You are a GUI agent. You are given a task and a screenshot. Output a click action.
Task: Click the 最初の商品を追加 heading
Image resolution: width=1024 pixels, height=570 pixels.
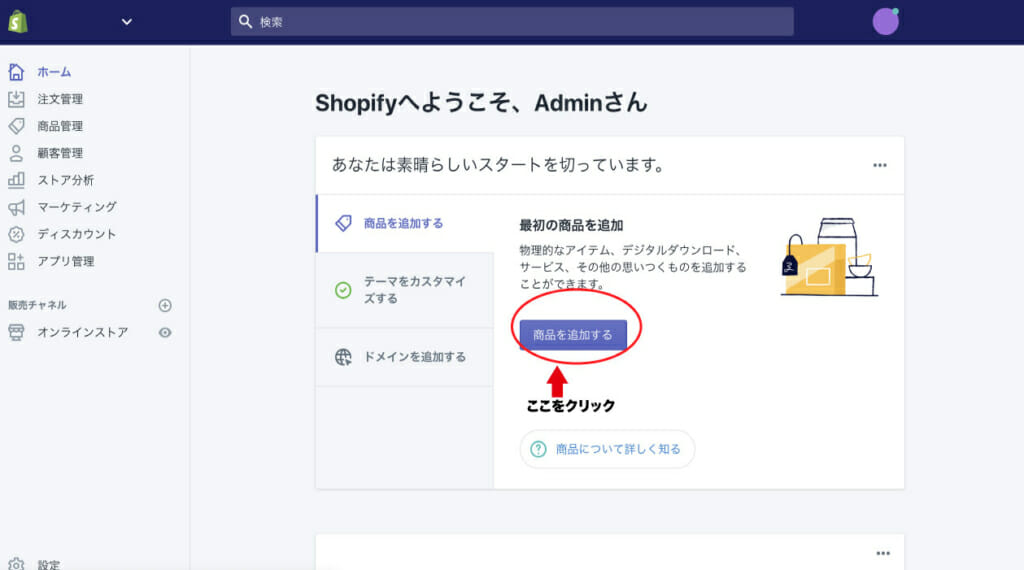(x=571, y=225)
